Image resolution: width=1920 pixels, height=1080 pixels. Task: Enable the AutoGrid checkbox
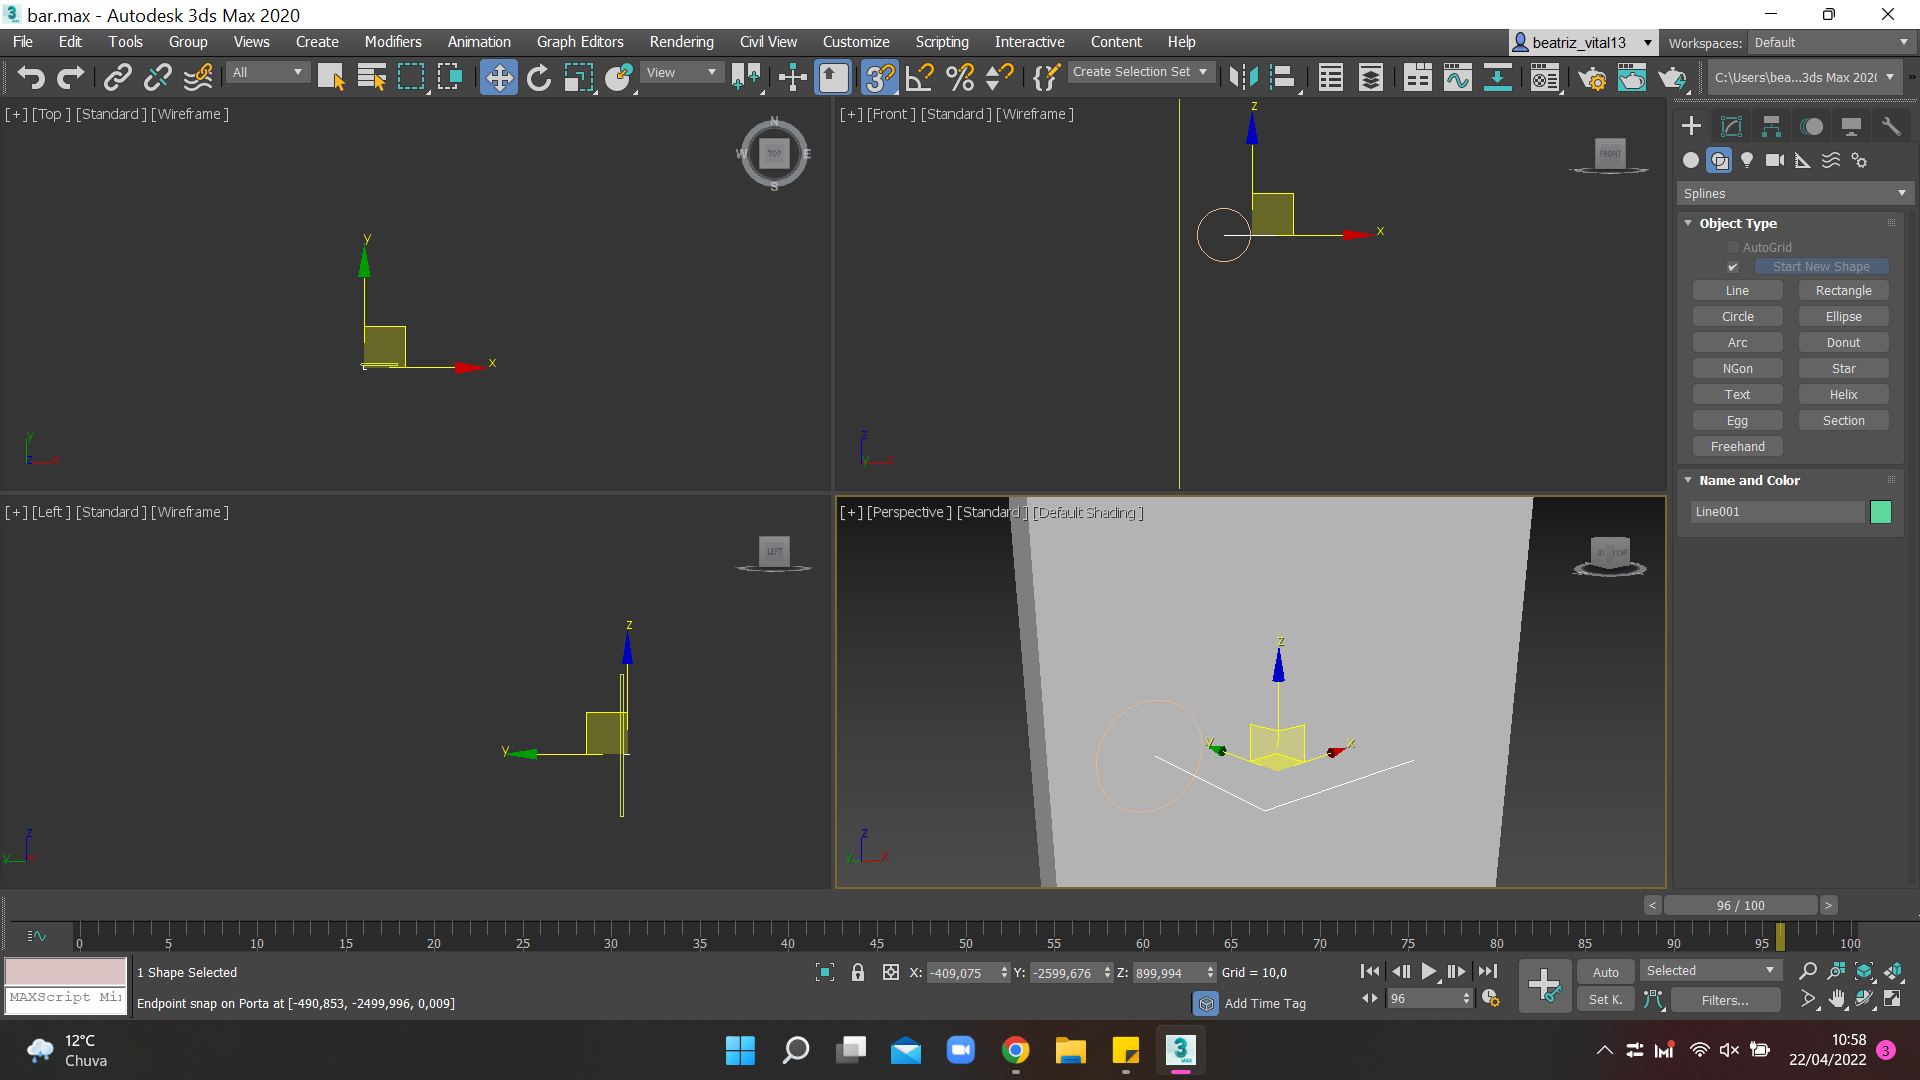pyautogui.click(x=1733, y=248)
